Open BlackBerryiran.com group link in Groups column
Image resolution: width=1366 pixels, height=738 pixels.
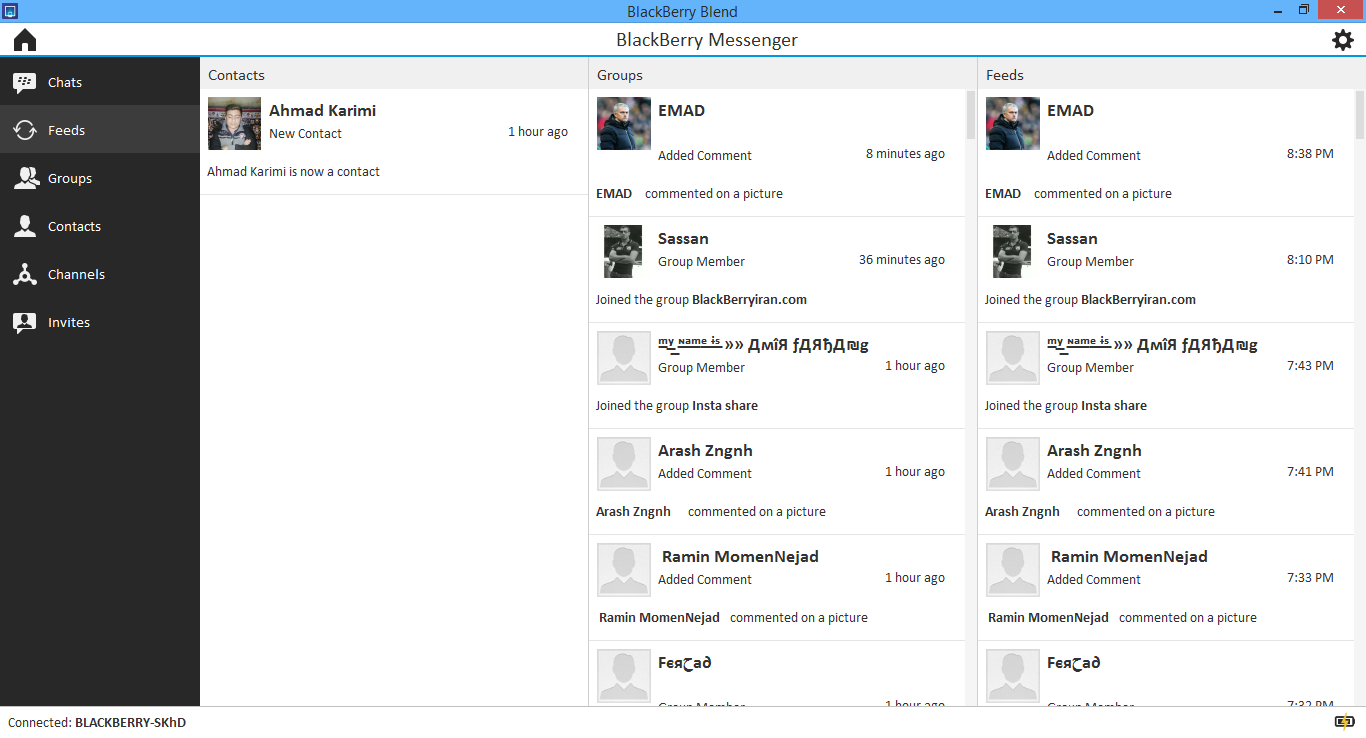tap(749, 300)
